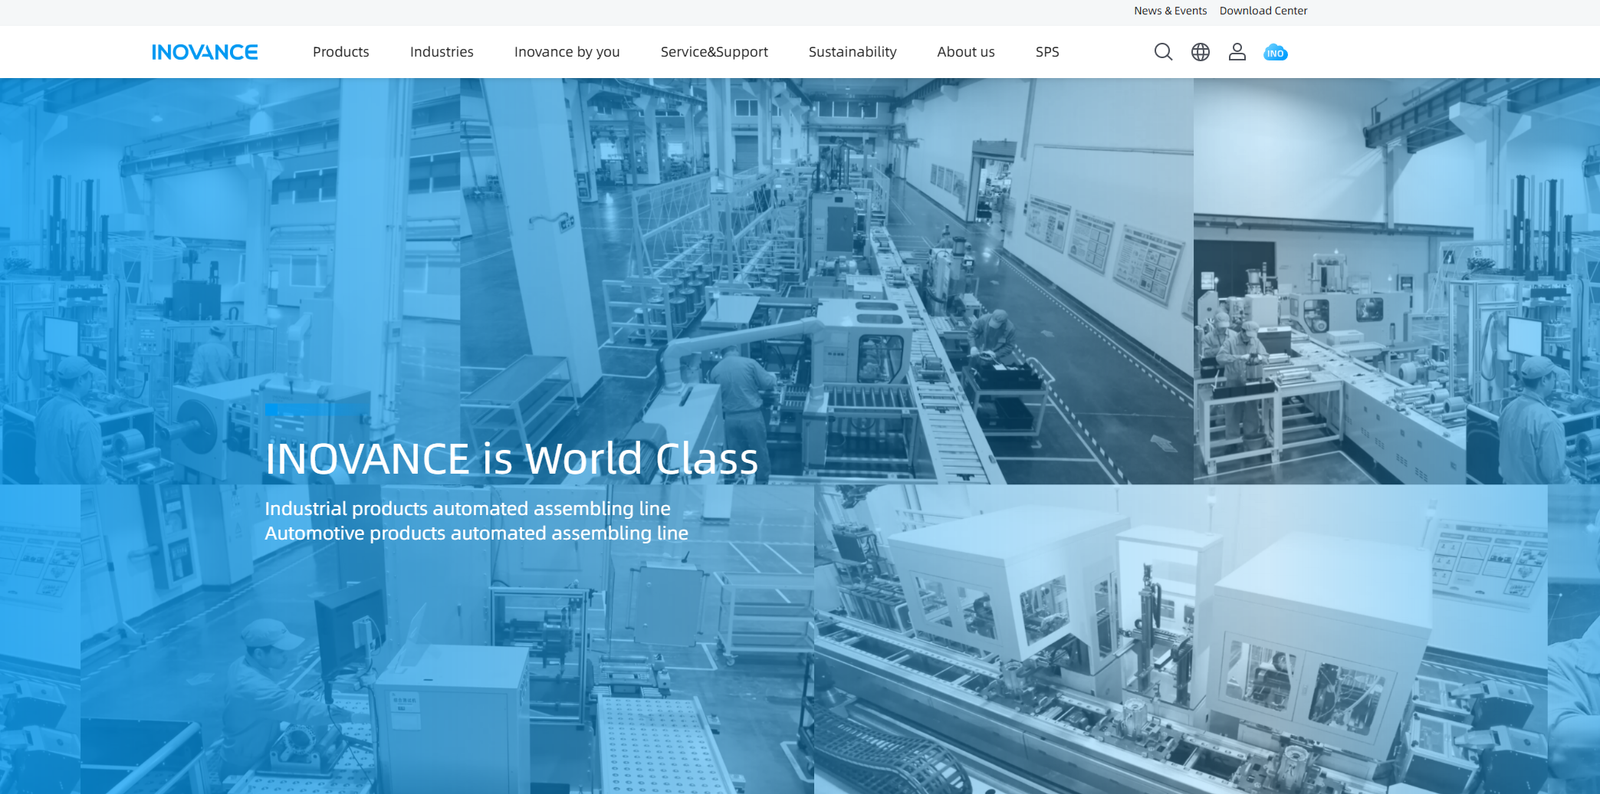1600x794 pixels.
Task: Open the blue INO cloud icon
Action: 1275,52
